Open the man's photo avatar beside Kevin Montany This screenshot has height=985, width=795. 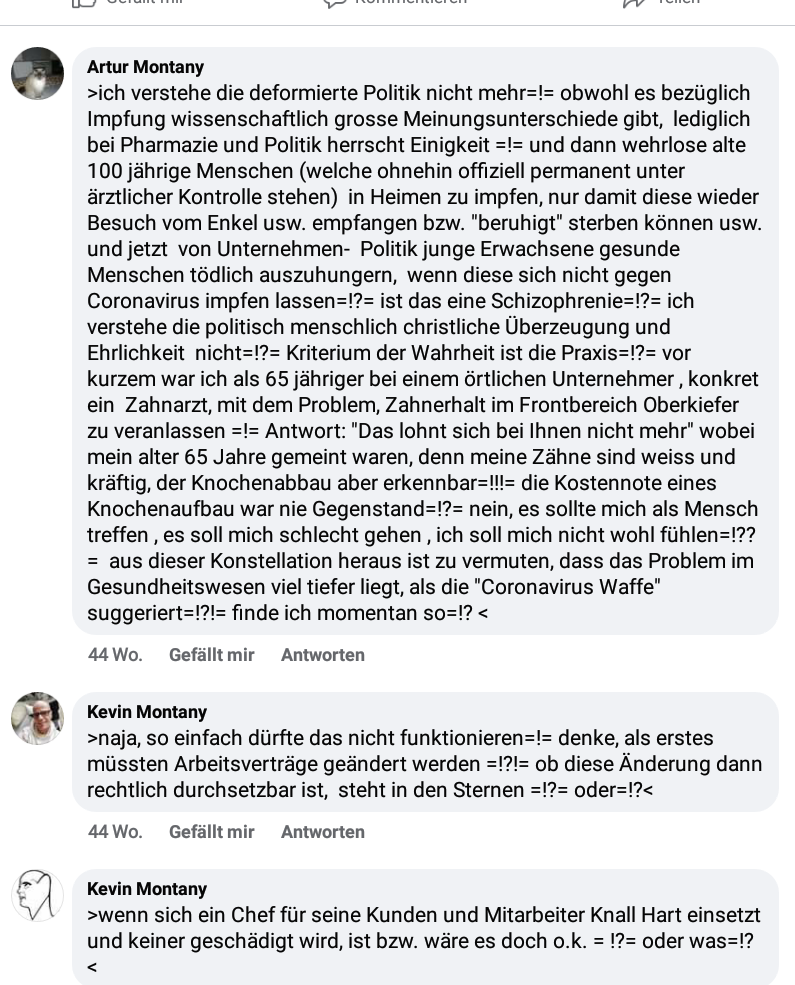(x=37, y=718)
